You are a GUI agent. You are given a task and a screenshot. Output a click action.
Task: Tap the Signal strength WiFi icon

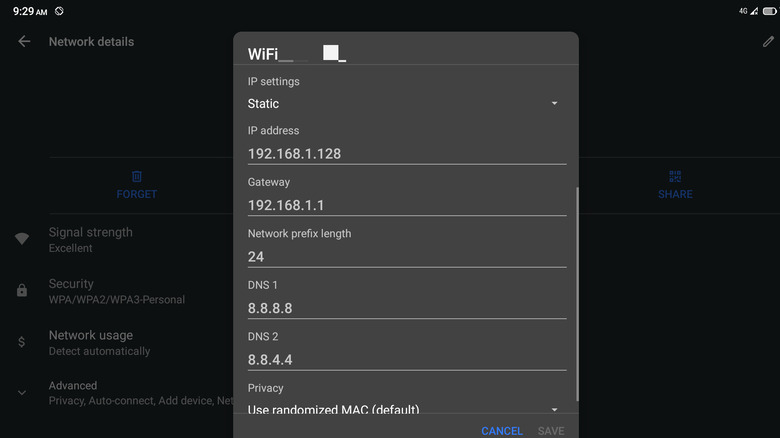coord(22,239)
